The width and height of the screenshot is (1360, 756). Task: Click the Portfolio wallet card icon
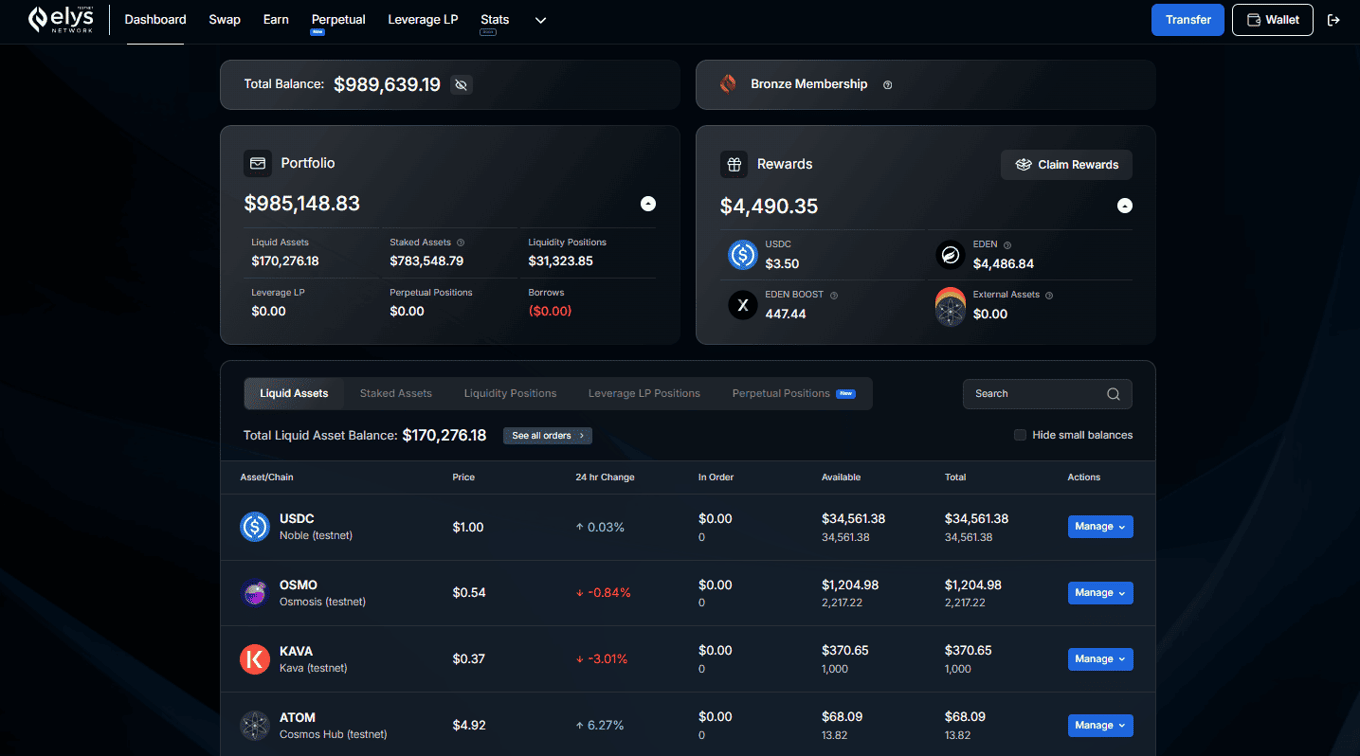click(258, 163)
